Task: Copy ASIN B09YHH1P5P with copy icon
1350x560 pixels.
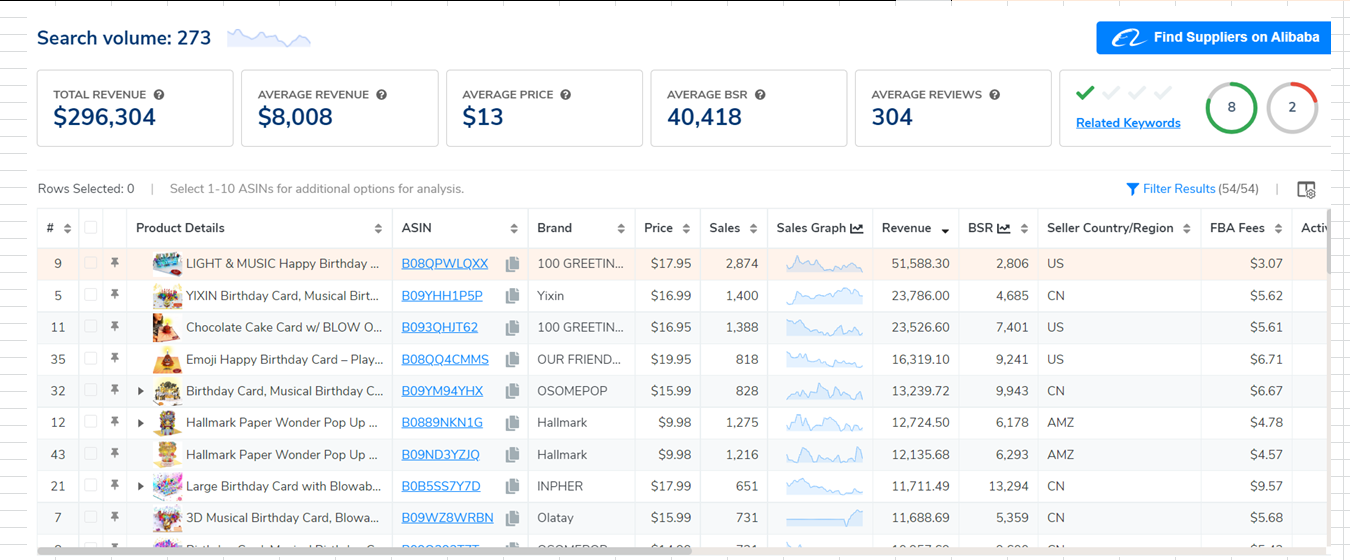Action: coord(512,296)
